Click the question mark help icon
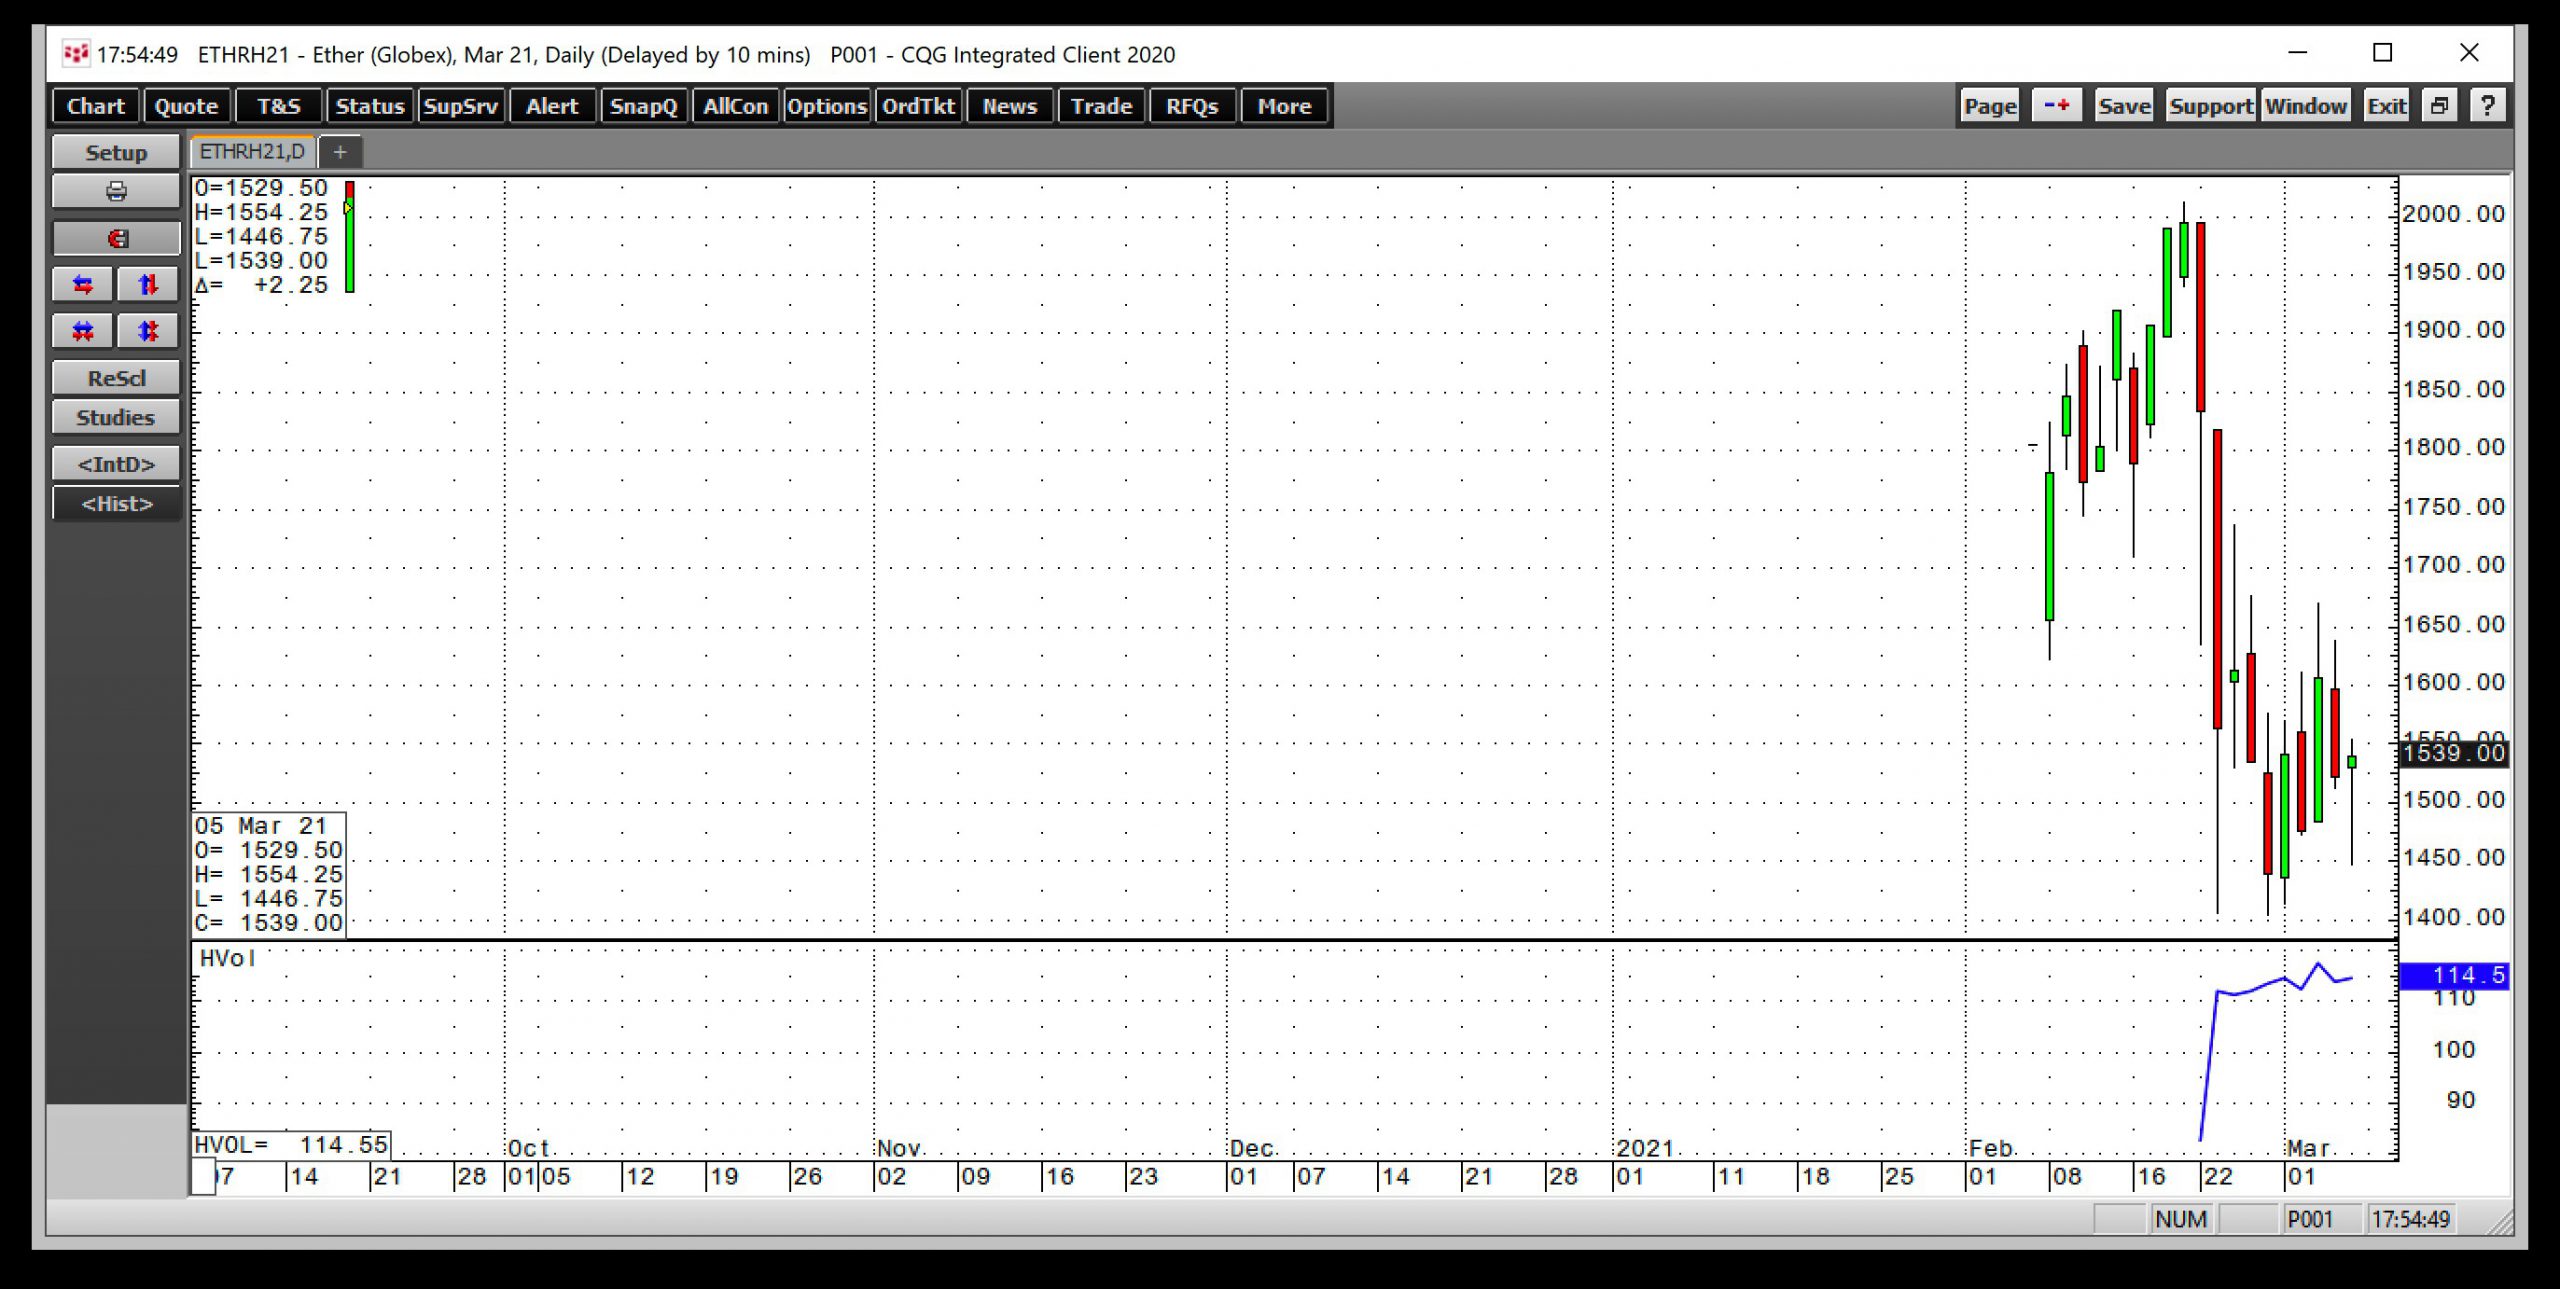2560x1289 pixels. click(2487, 106)
